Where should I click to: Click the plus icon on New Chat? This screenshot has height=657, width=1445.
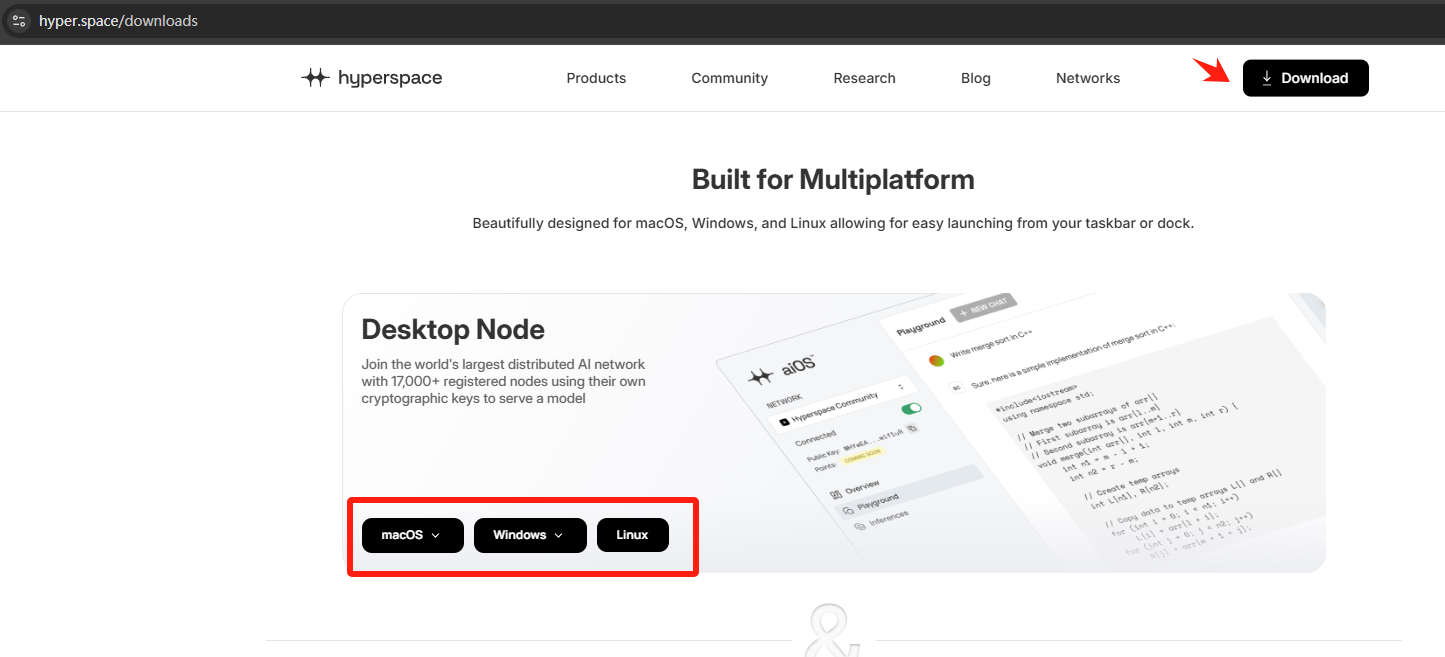(x=964, y=313)
